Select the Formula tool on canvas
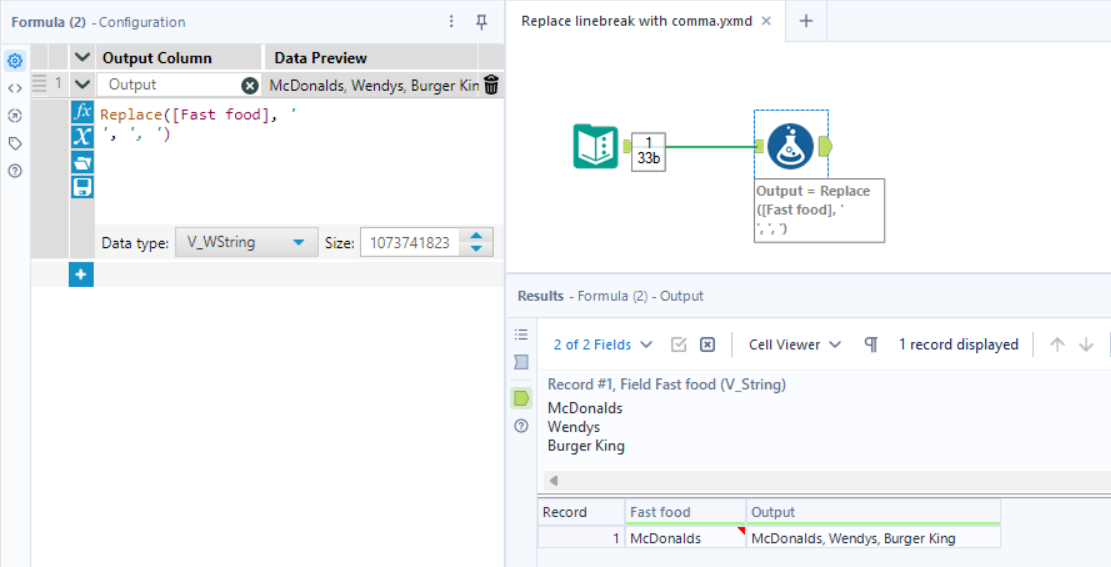Screen dimensions: 1111x567 [790, 147]
